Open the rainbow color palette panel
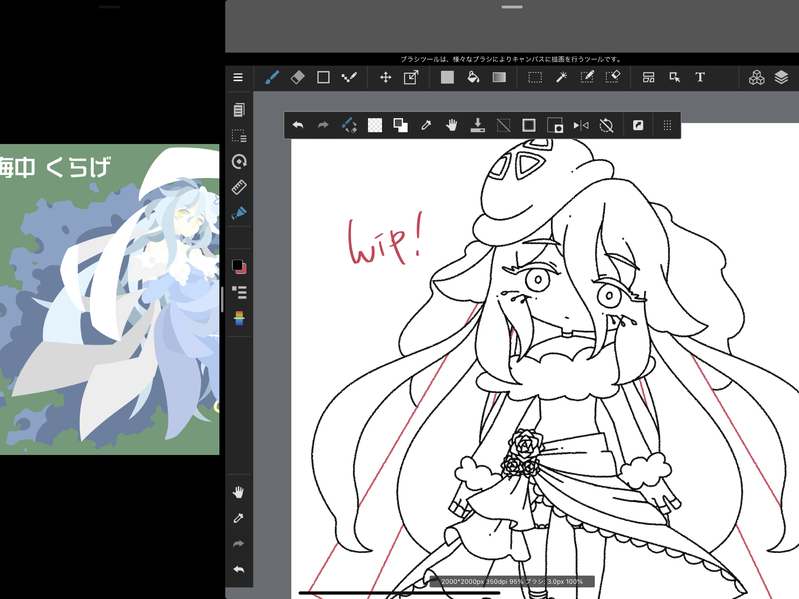799x599 pixels. click(x=239, y=318)
